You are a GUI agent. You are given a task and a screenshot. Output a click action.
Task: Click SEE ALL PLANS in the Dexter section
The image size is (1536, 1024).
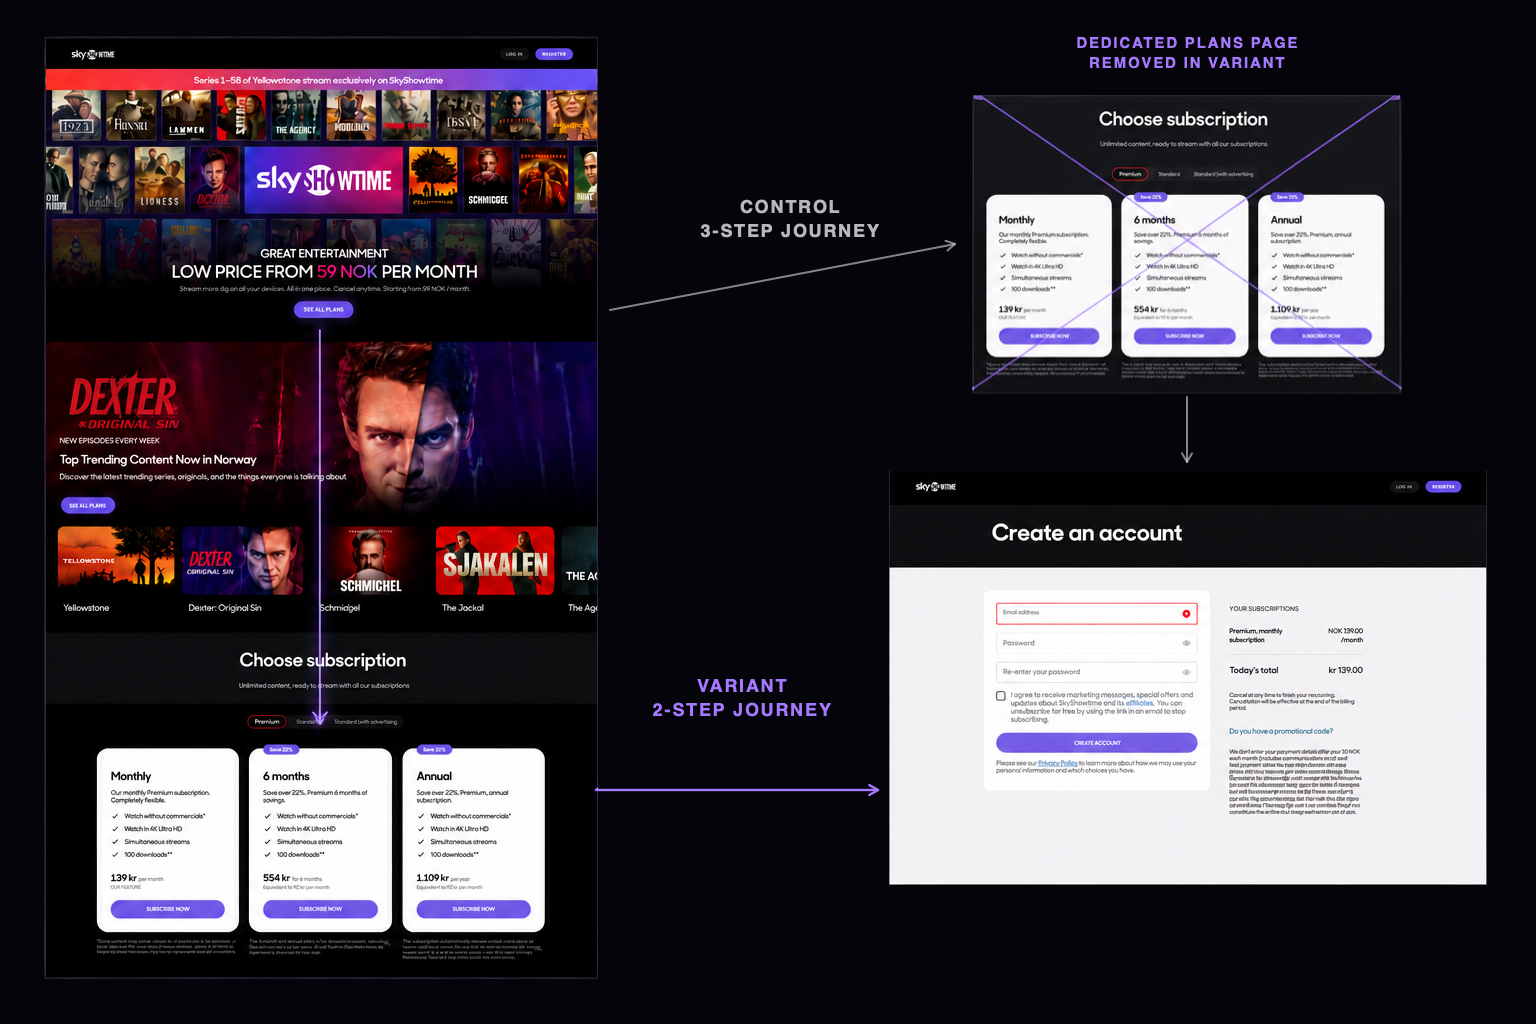tap(88, 505)
